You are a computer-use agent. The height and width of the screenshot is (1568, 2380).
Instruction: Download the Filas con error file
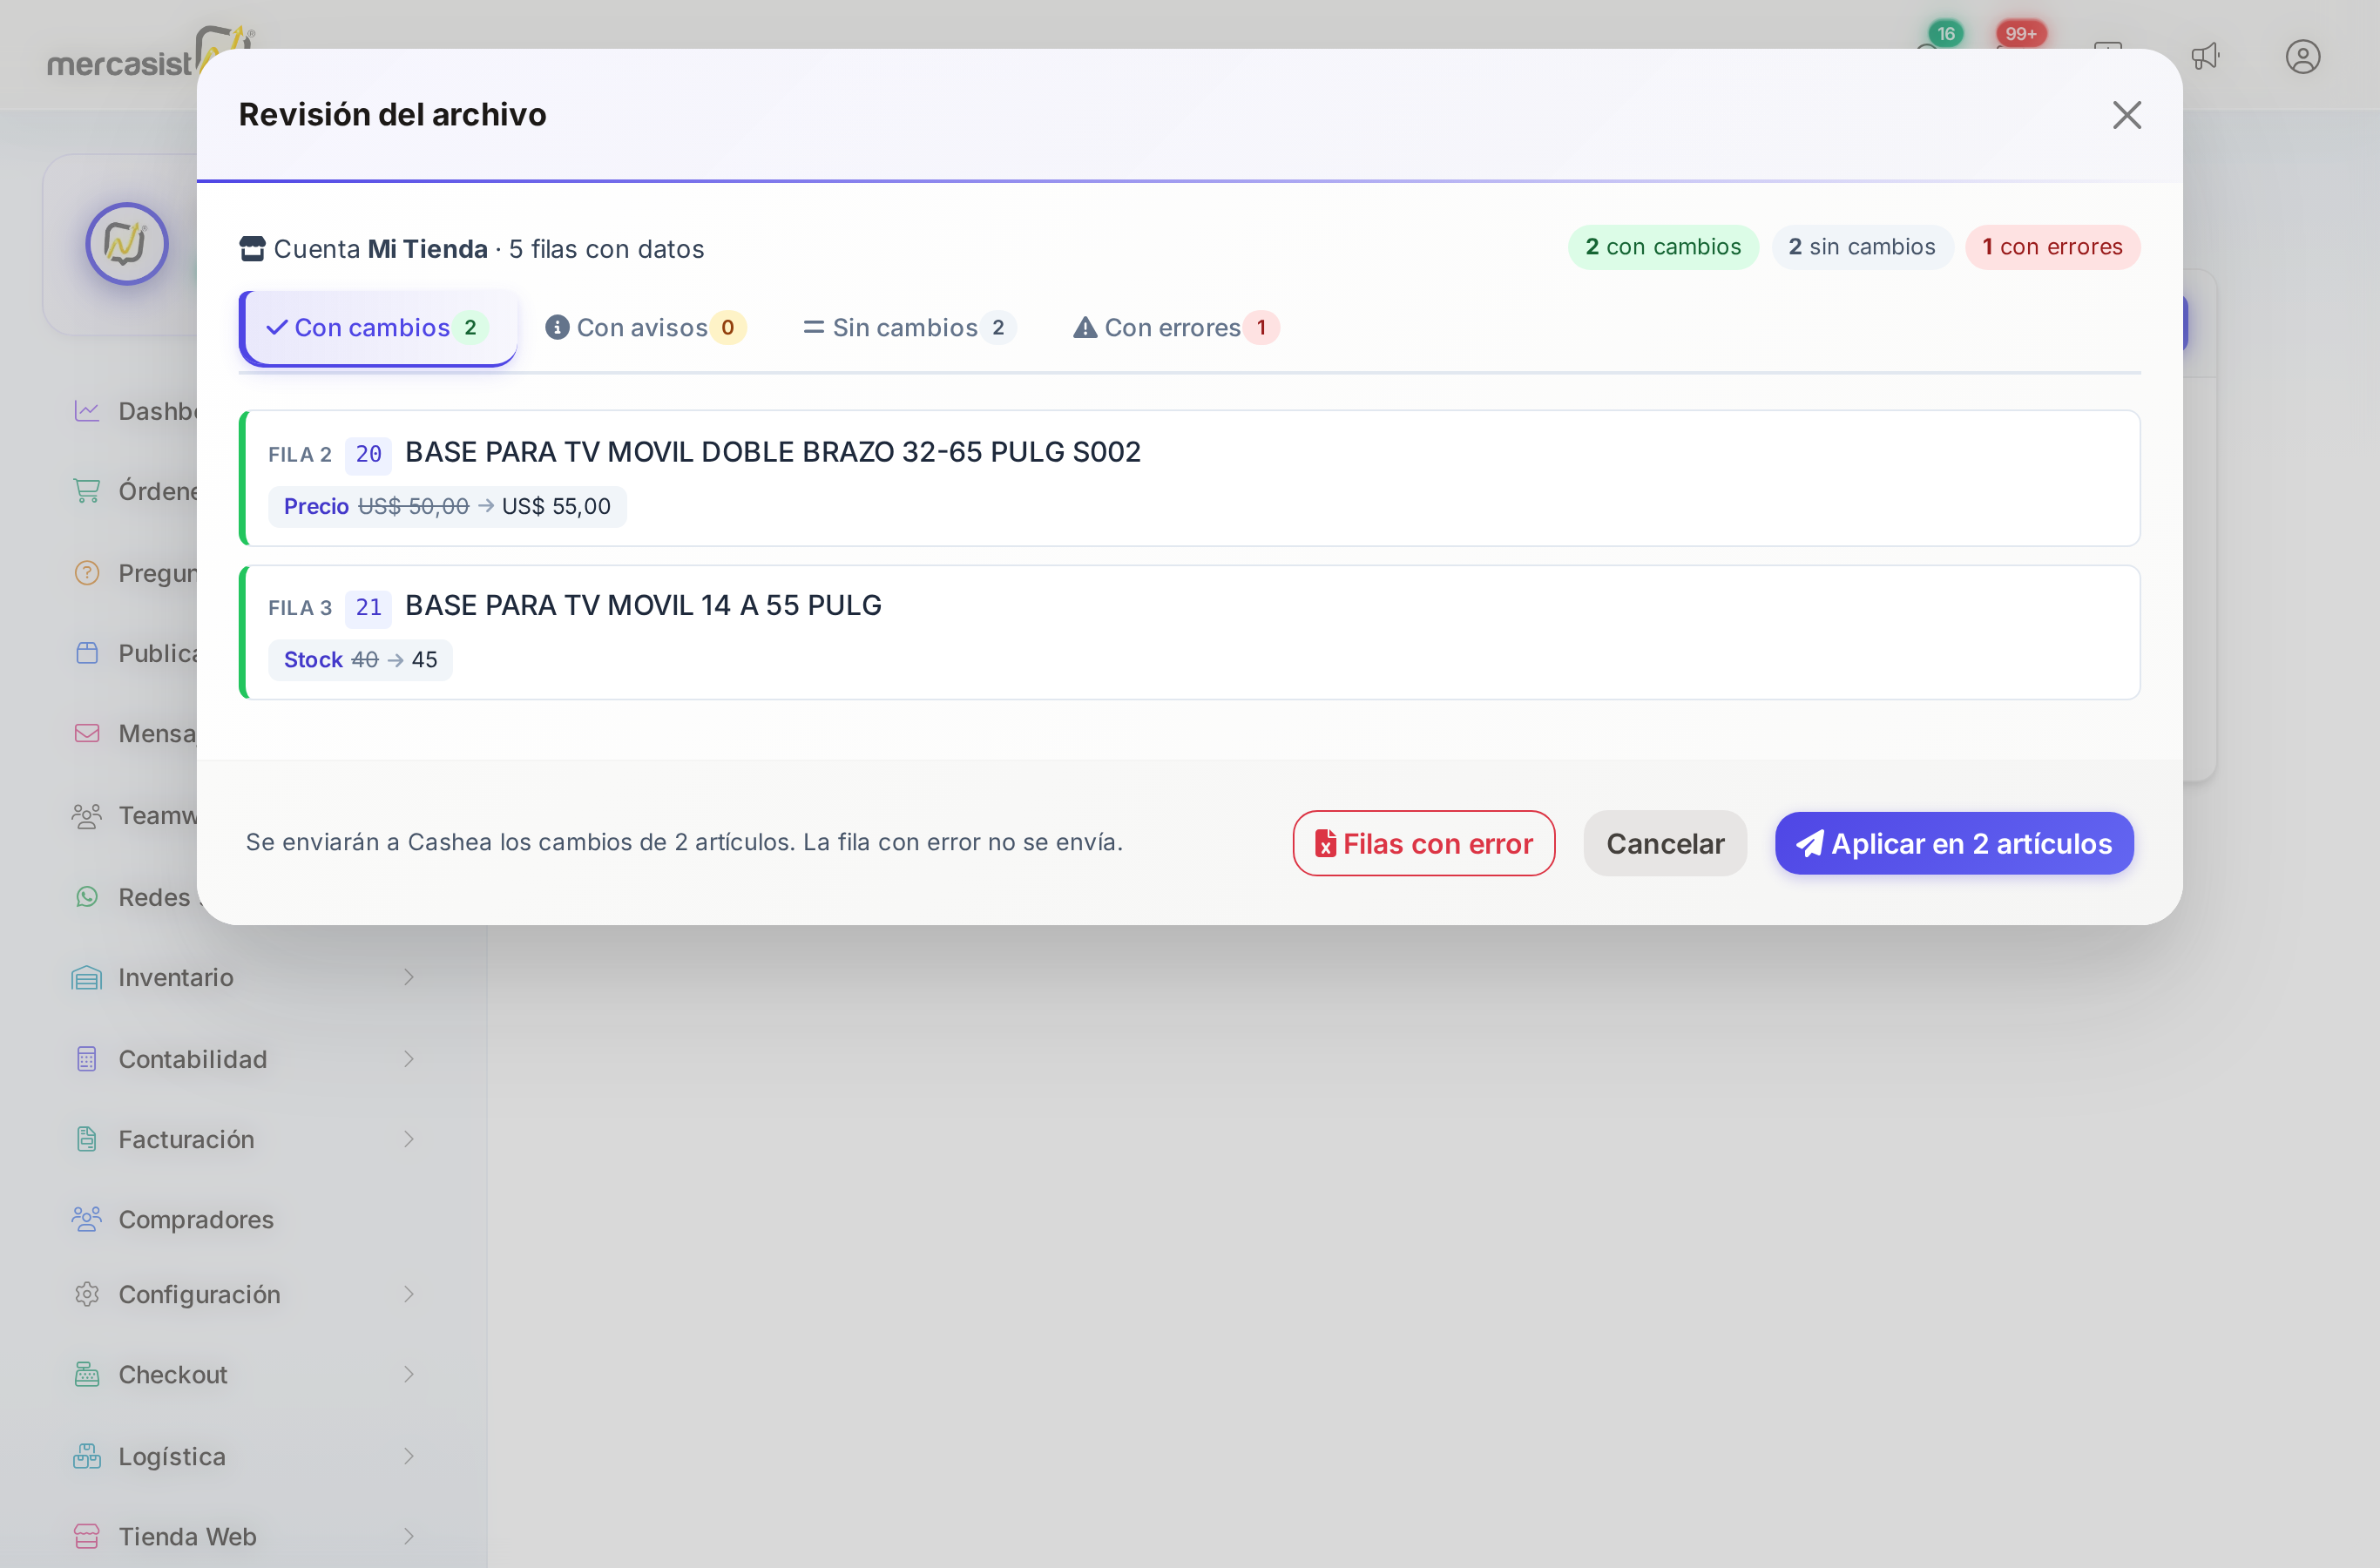tap(1423, 843)
